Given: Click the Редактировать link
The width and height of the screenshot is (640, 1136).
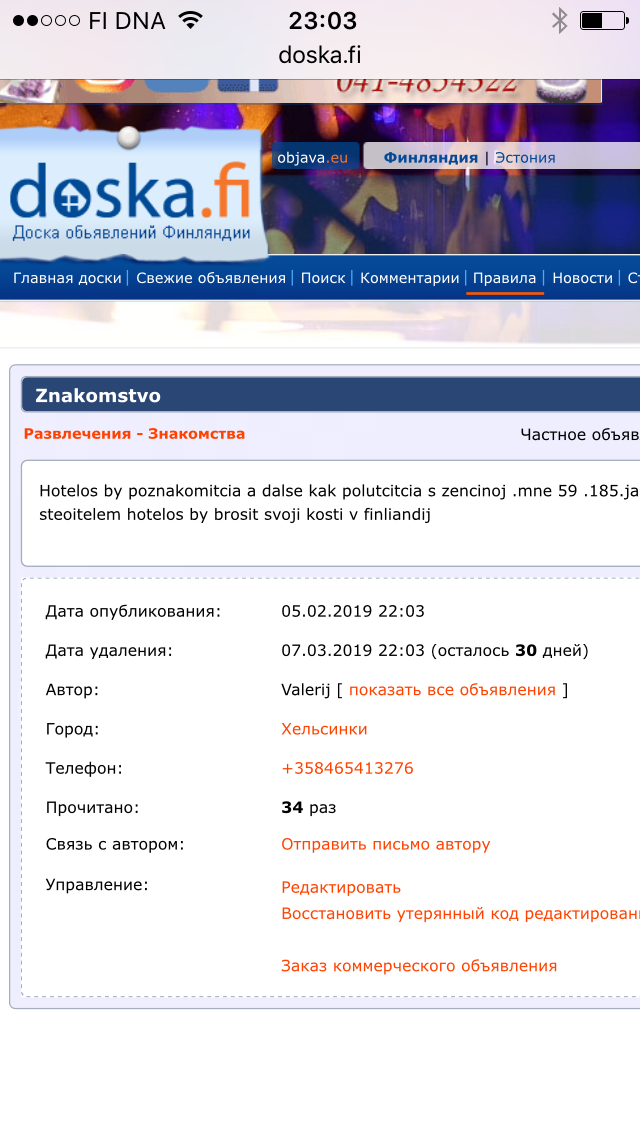Looking at the screenshot, I should [341, 887].
